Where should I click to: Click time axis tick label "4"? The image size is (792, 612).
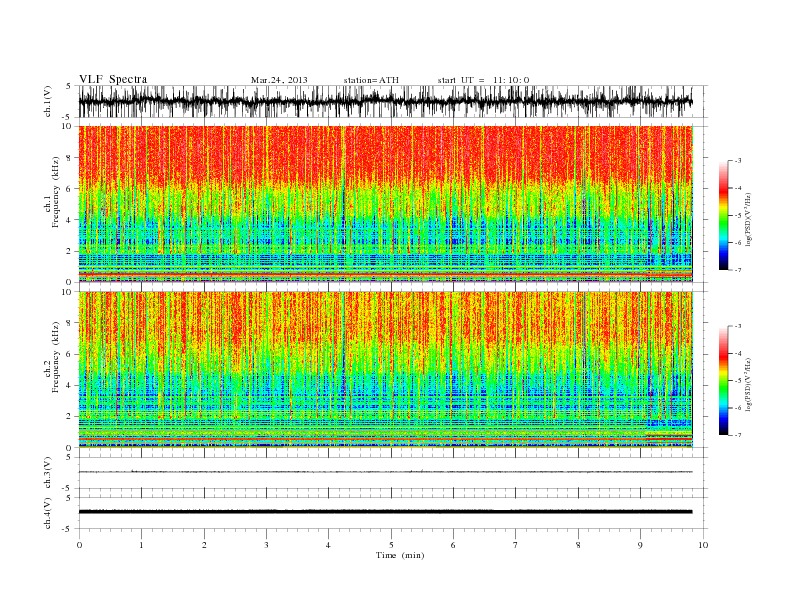[328, 545]
